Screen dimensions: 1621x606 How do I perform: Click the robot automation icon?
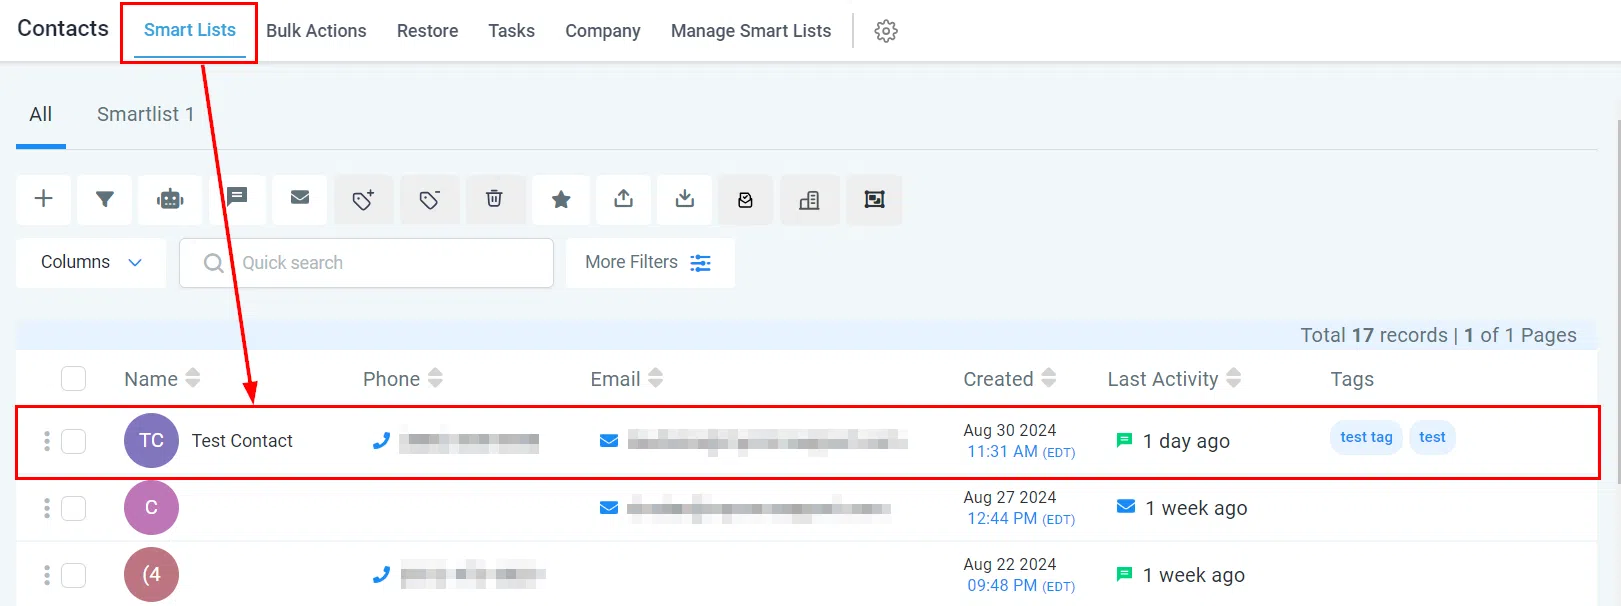(170, 199)
